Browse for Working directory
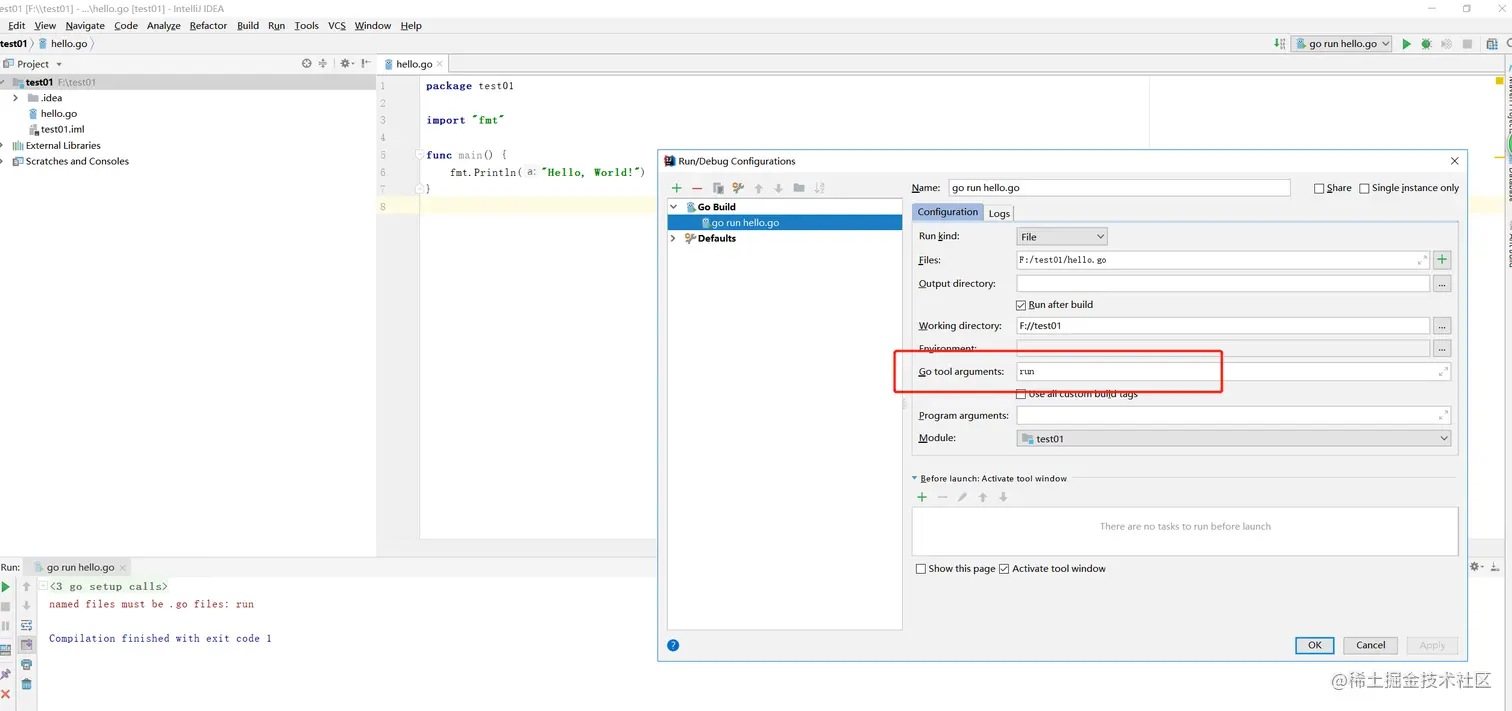 click(x=1442, y=326)
